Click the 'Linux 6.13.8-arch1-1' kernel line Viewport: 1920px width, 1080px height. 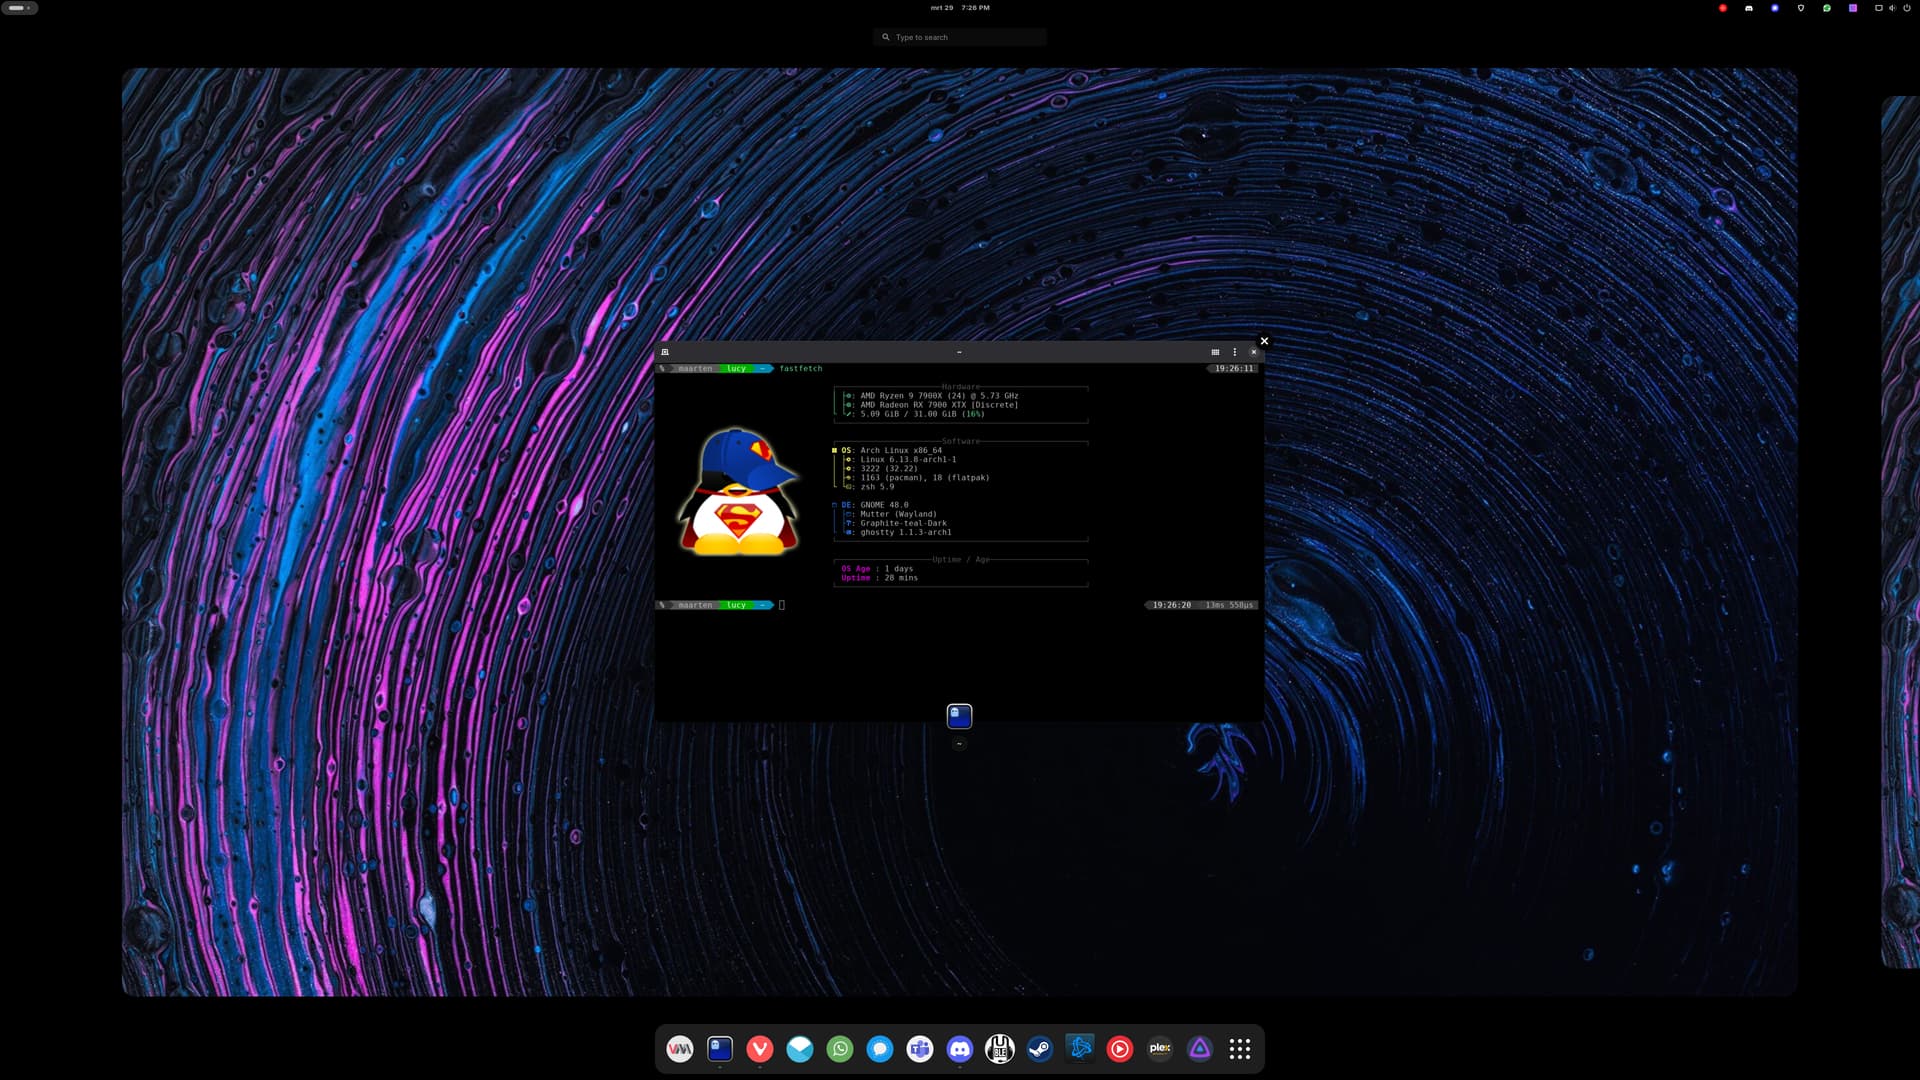tap(908, 460)
